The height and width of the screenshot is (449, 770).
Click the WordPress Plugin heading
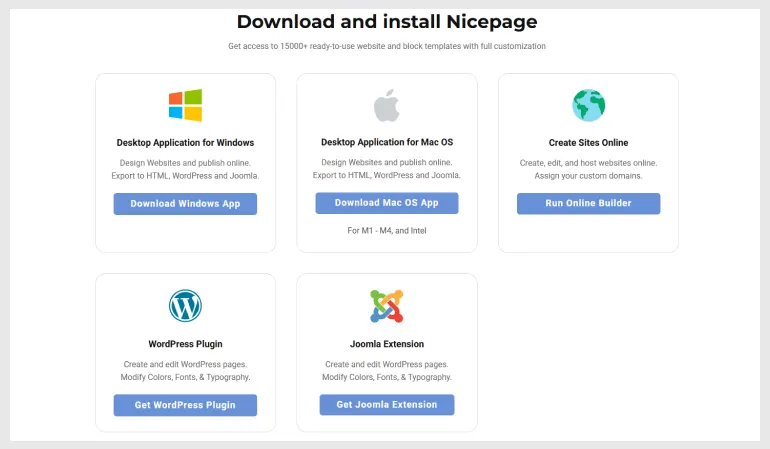coord(185,344)
